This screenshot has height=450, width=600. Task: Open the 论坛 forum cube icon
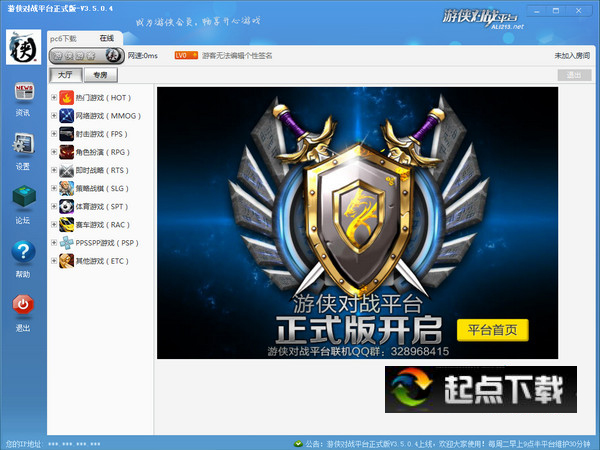[x=24, y=196]
